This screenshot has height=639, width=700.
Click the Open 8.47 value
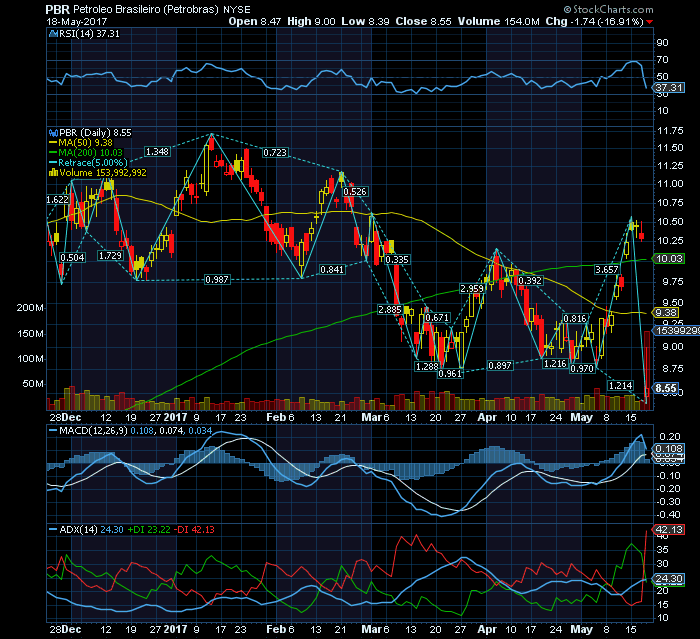tap(254, 21)
